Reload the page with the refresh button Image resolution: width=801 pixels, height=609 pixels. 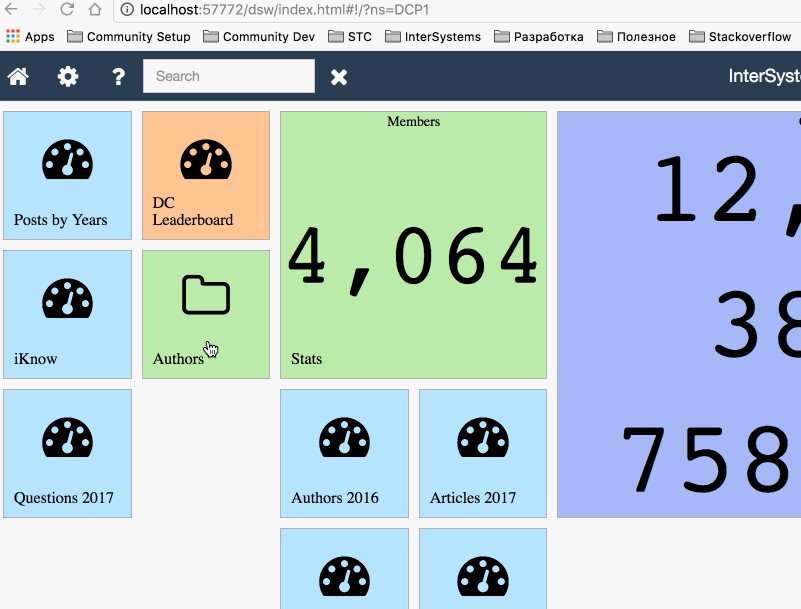coord(66,10)
